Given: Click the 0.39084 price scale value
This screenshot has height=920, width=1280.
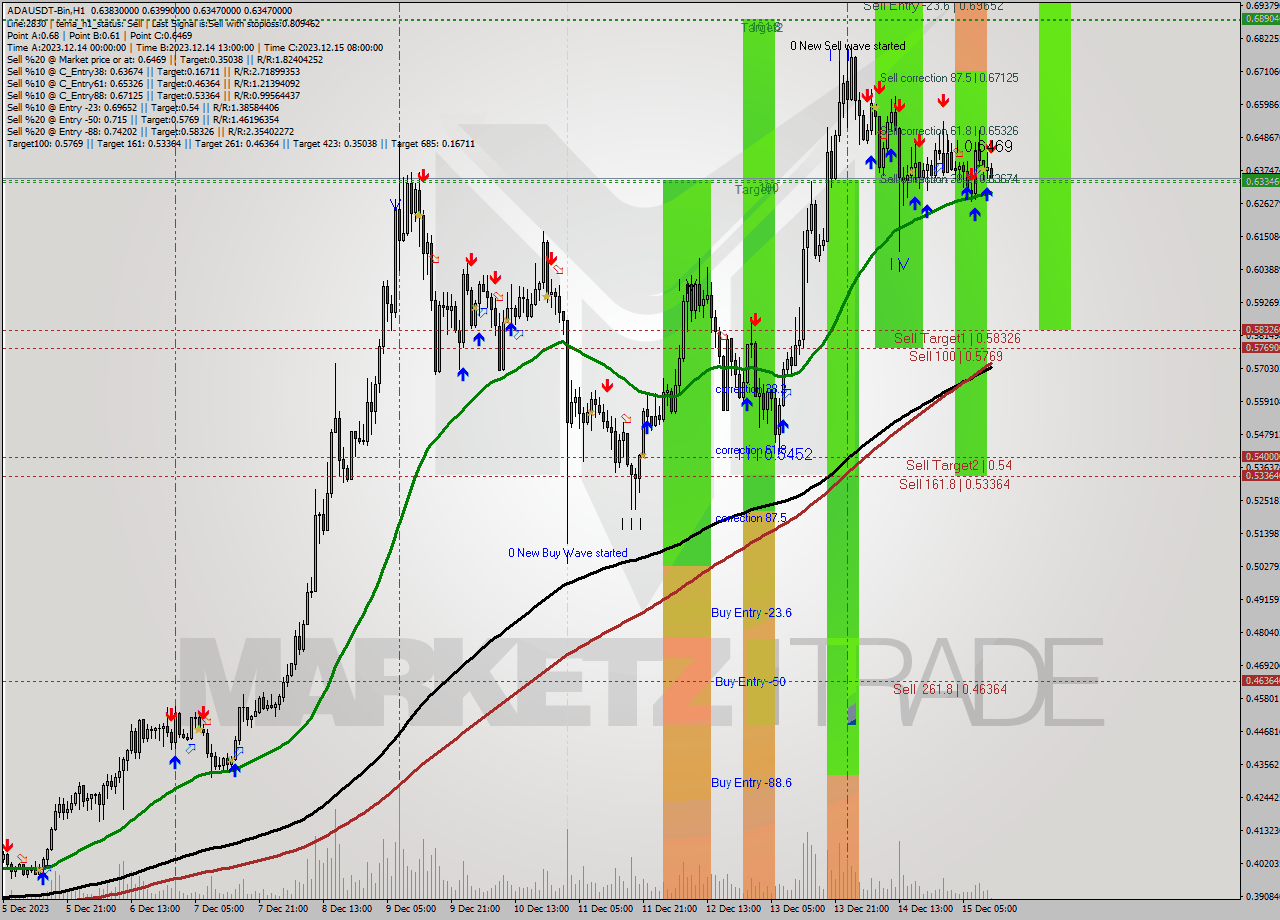Looking at the screenshot, I should pyautogui.click(x=1260, y=896).
